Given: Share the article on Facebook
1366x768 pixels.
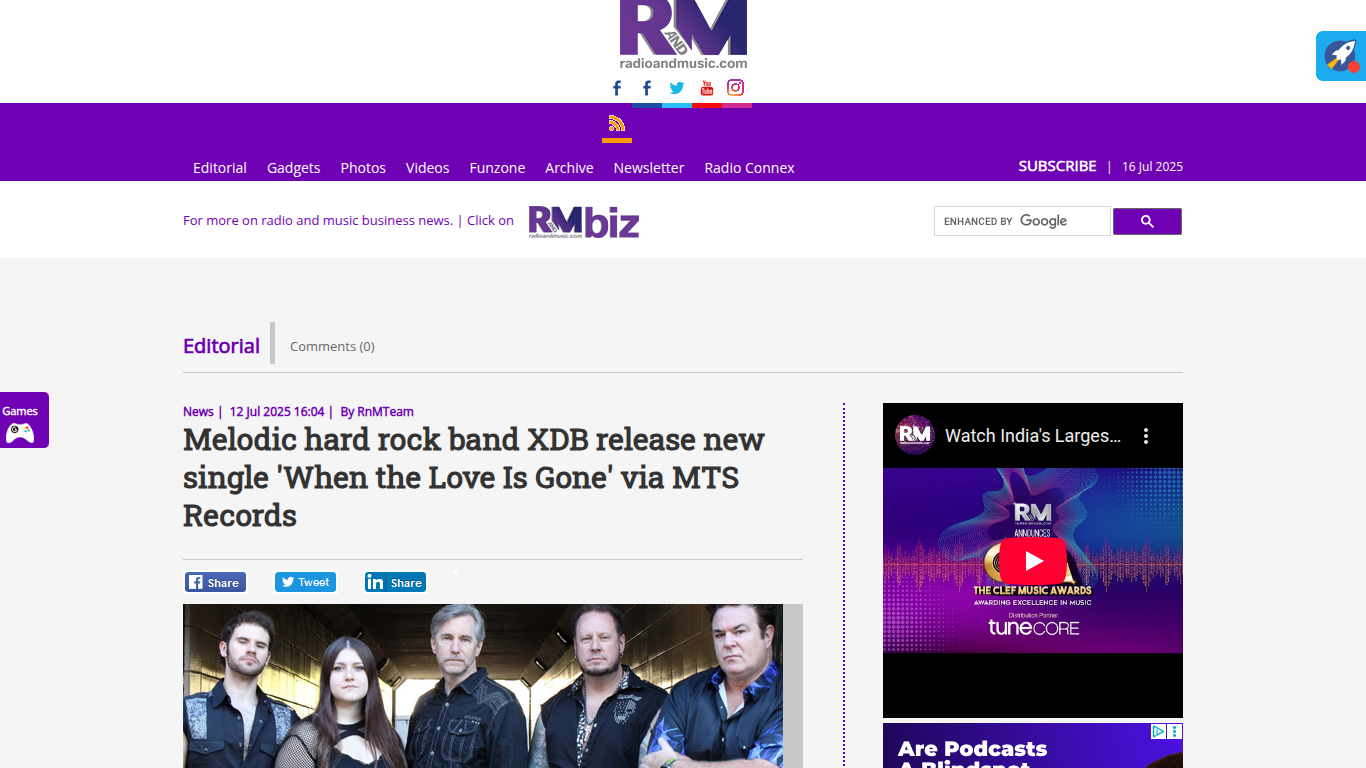Looking at the screenshot, I should (x=215, y=583).
